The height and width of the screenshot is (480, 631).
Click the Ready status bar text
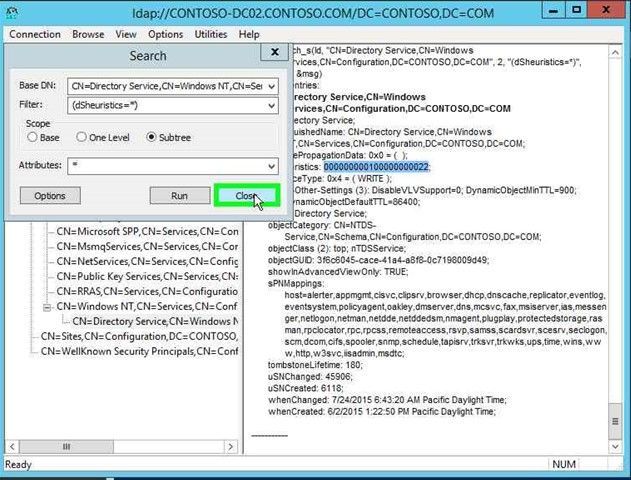click(x=18, y=465)
